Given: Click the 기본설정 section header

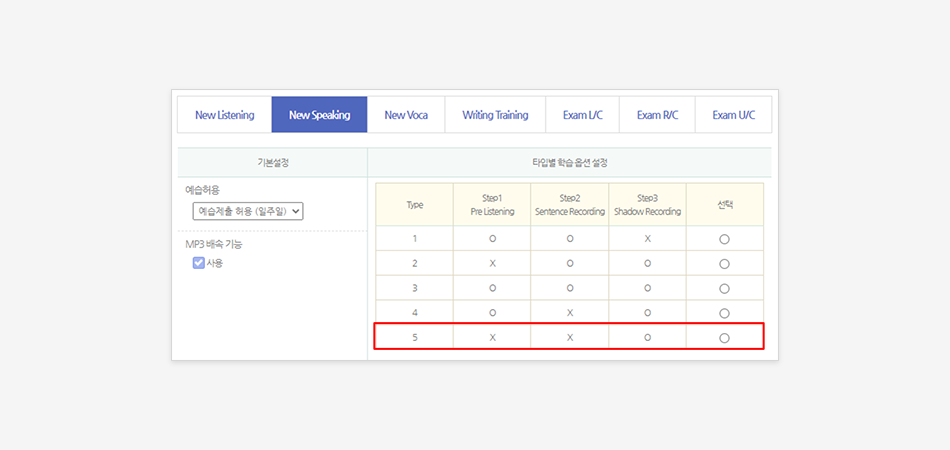Looking at the screenshot, I should pyautogui.click(x=273, y=162).
